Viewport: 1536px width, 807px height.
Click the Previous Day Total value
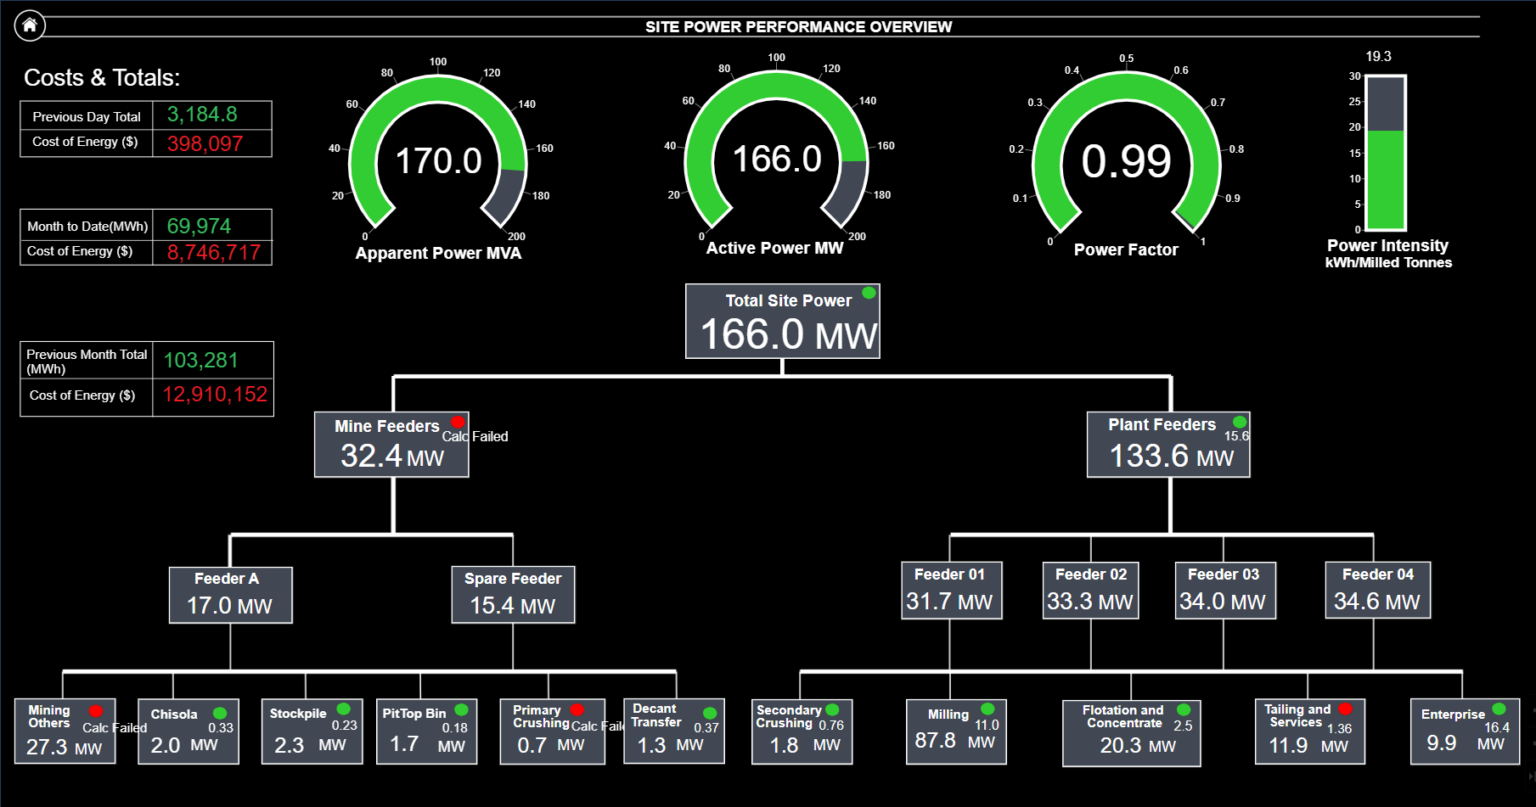coord(202,115)
